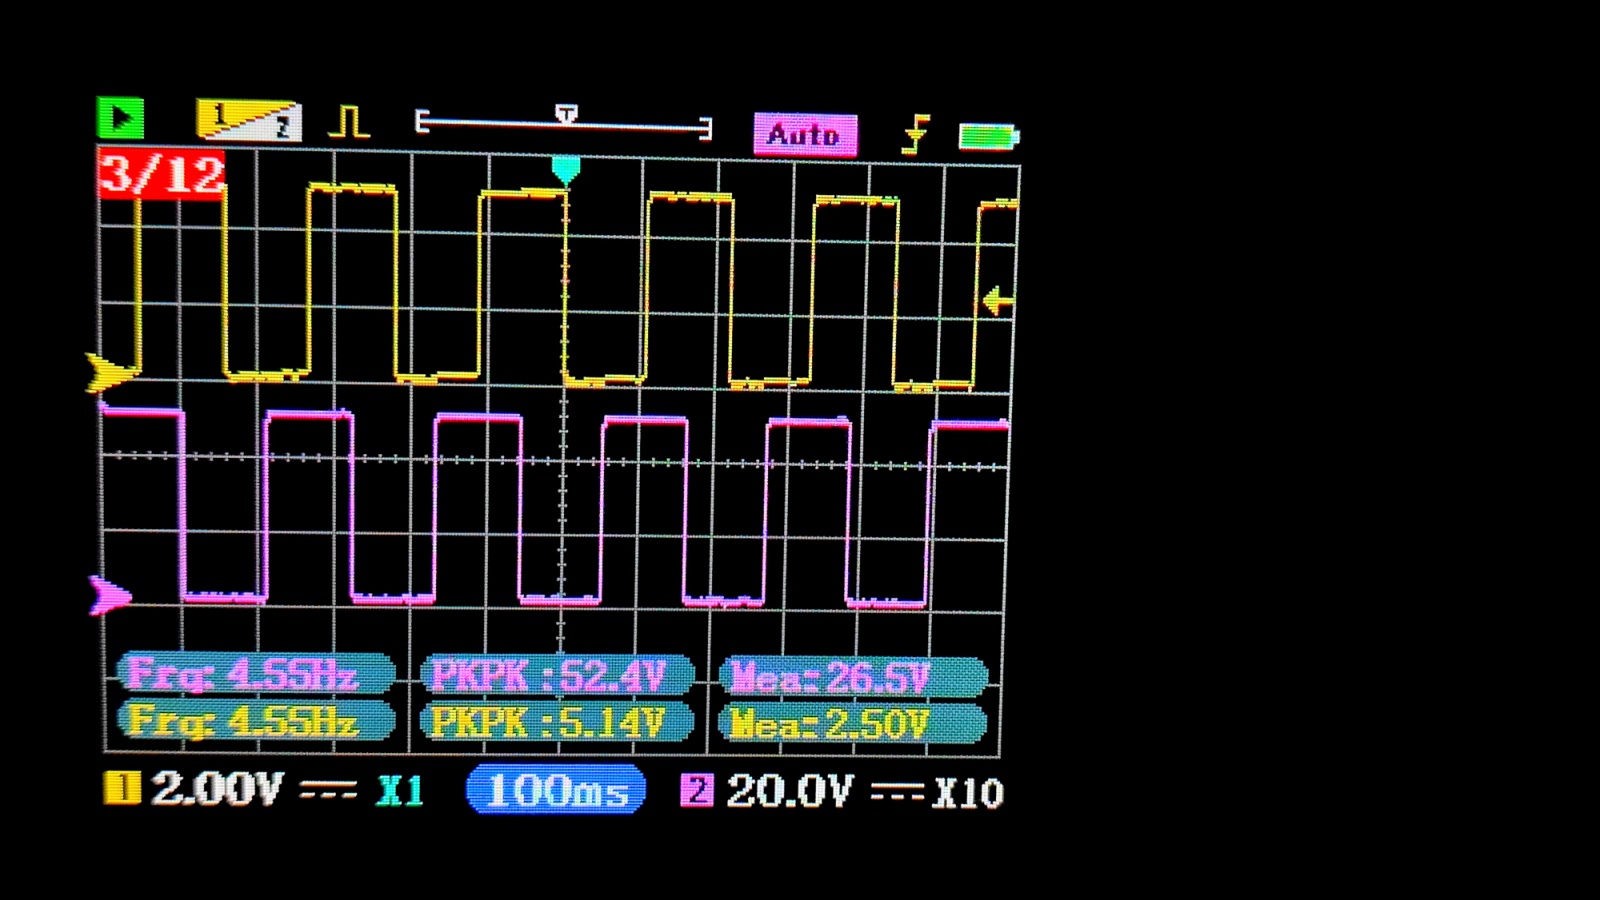Click the 20.0V channel 2 scale
Screen dimensions: 1600x900
coord(790,791)
